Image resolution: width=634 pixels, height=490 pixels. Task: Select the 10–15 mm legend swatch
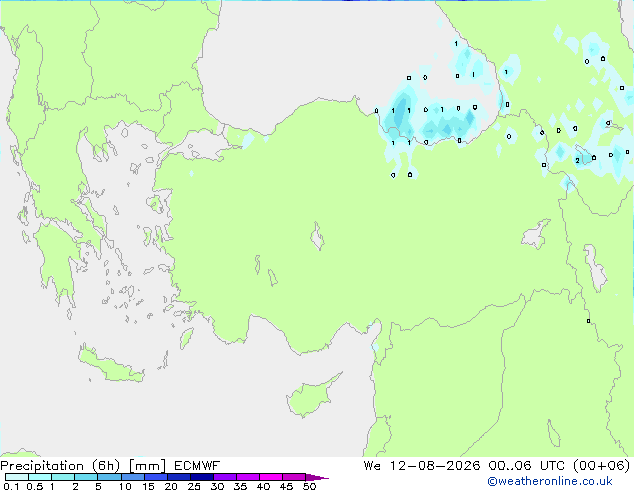132,477
